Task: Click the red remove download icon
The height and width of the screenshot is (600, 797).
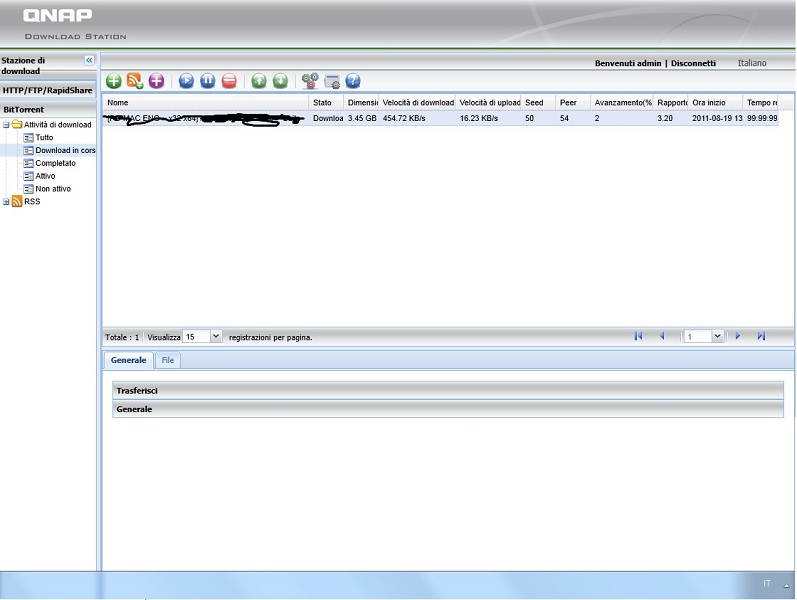Action: 229,81
